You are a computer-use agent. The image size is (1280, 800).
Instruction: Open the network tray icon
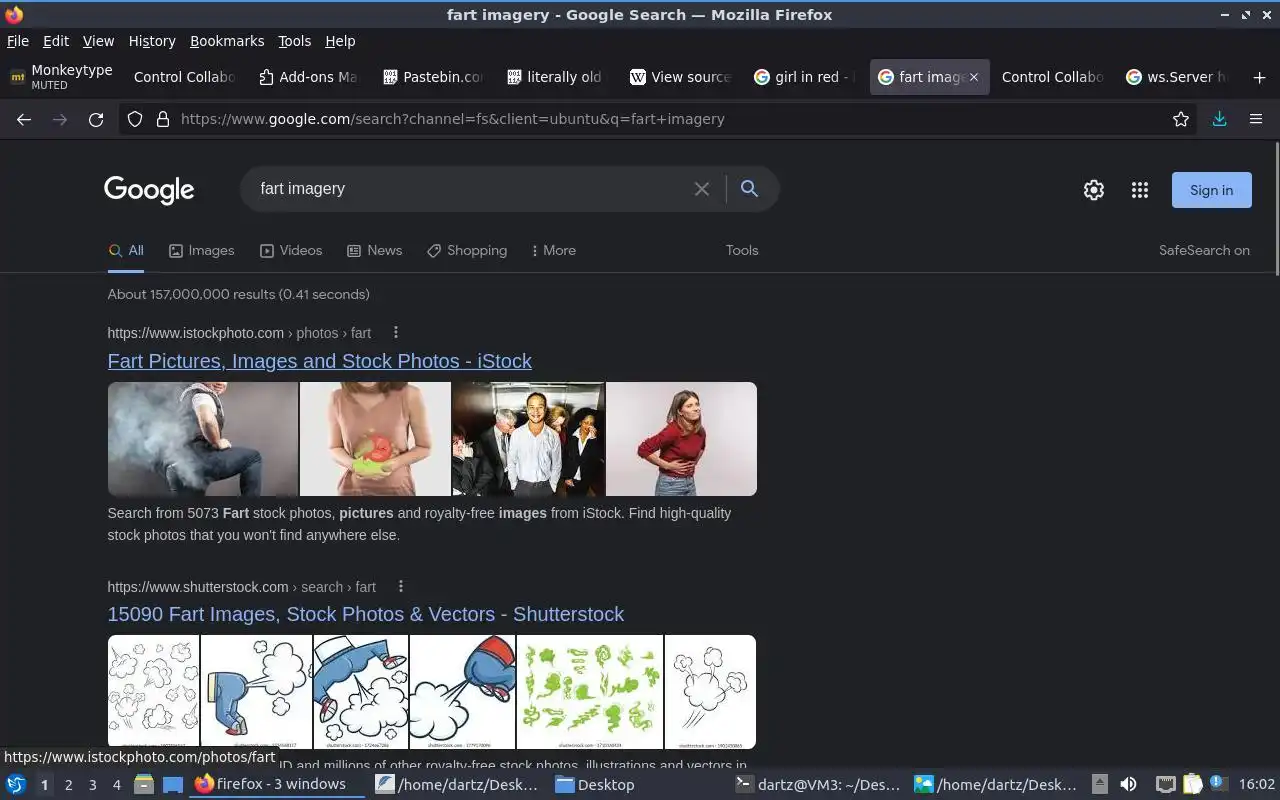[x=1165, y=784]
